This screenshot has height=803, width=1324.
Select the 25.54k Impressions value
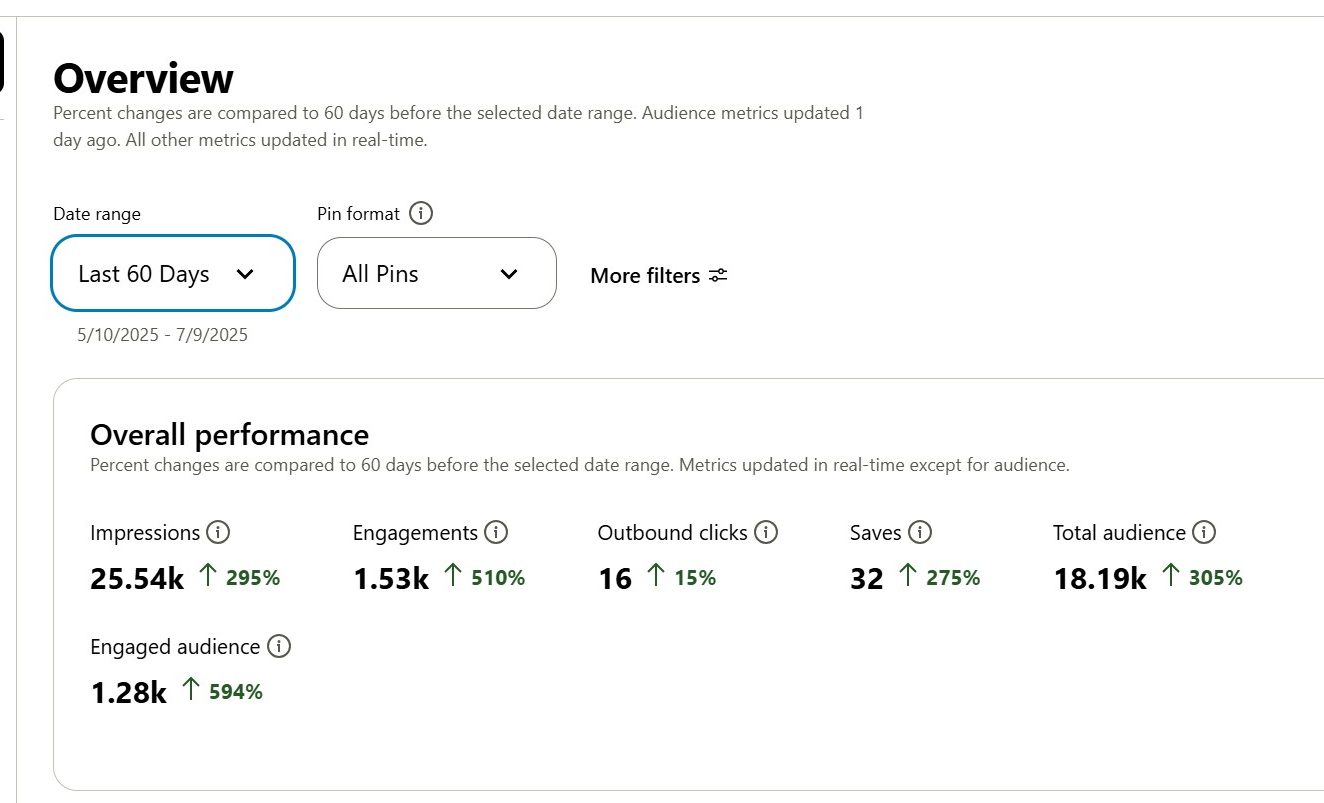pyautogui.click(x=136, y=579)
